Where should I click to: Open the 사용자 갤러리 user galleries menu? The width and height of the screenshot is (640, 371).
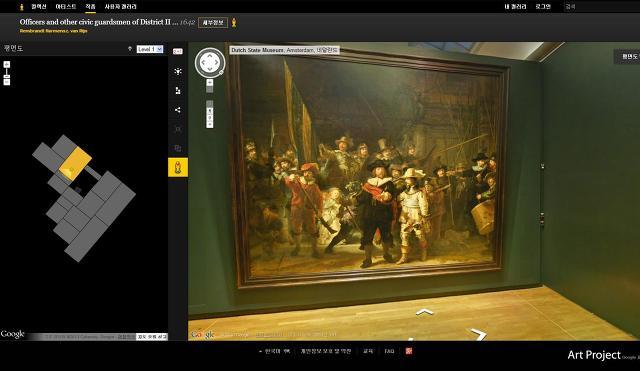120,7
